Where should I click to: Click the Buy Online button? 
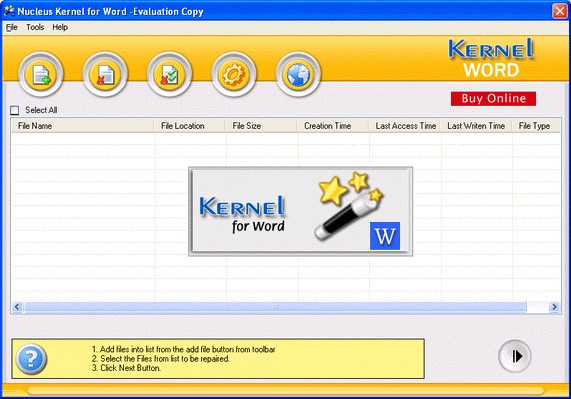(x=493, y=98)
